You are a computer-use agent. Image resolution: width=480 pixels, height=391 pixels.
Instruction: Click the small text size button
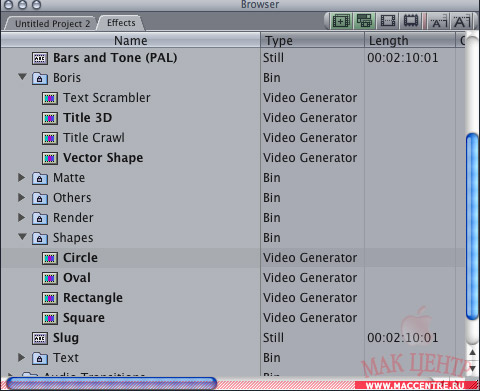(438, 22)
